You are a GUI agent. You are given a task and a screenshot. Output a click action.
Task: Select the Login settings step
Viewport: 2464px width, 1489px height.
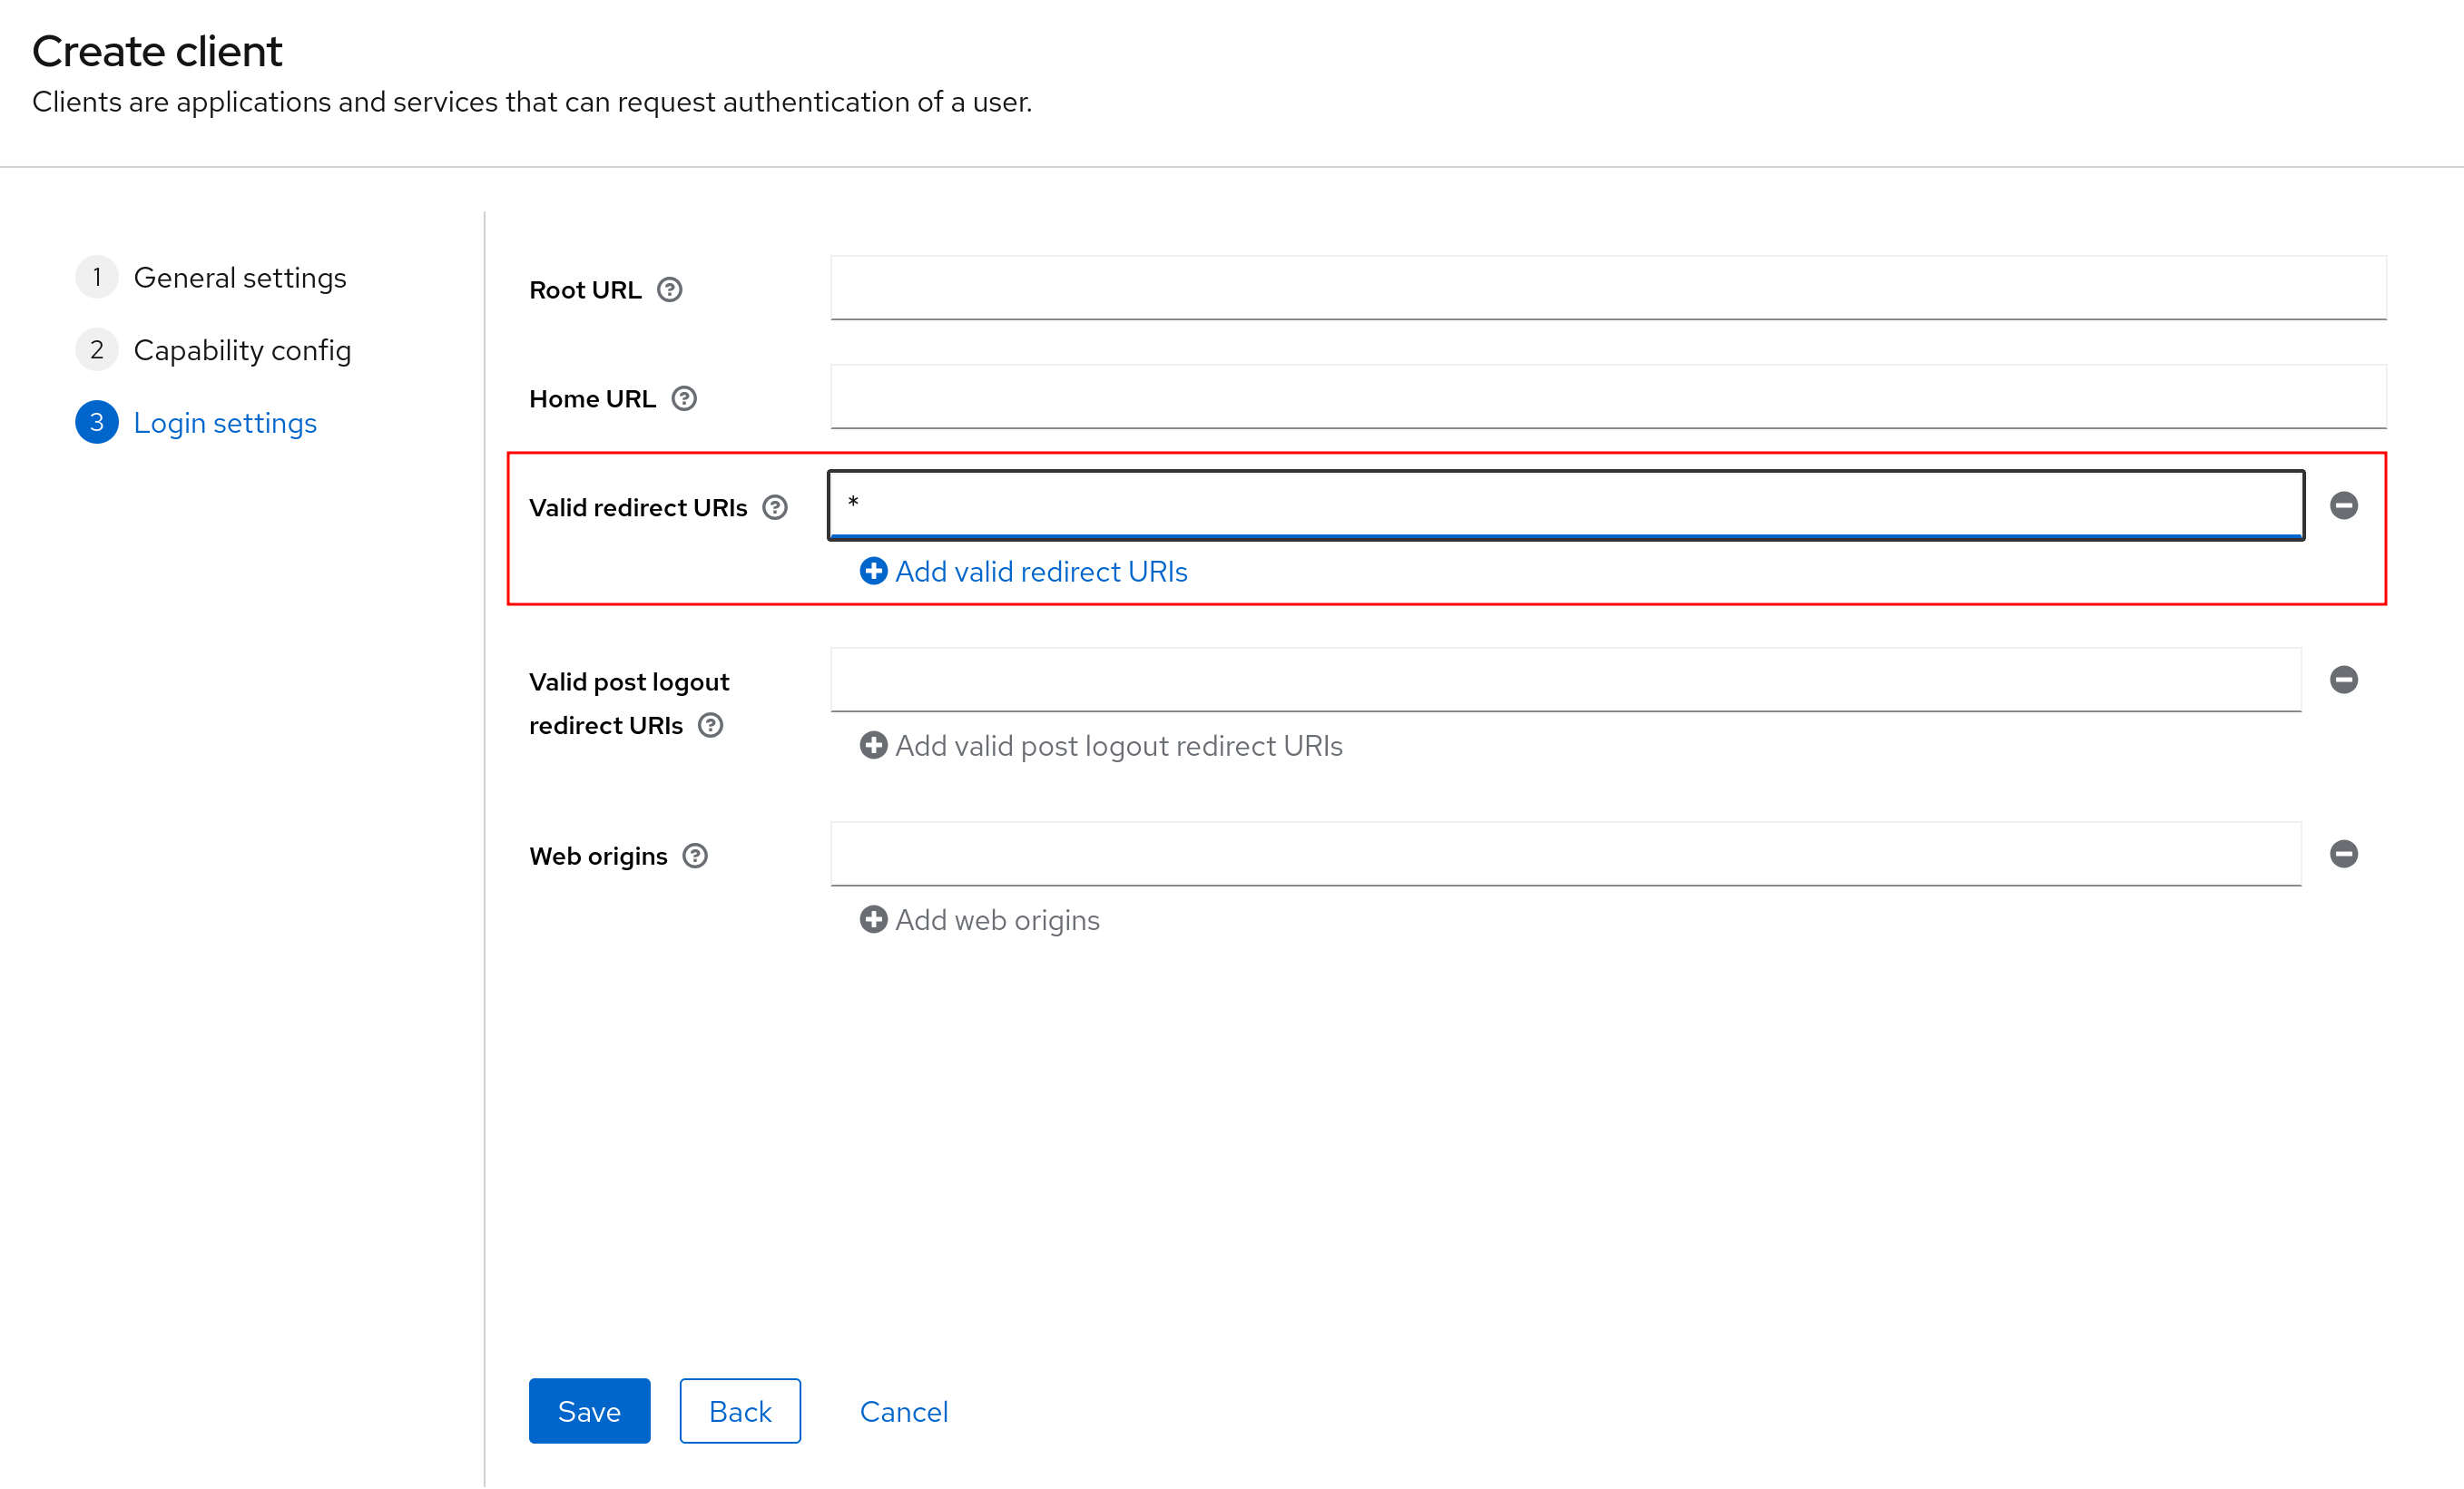[225, 422]
